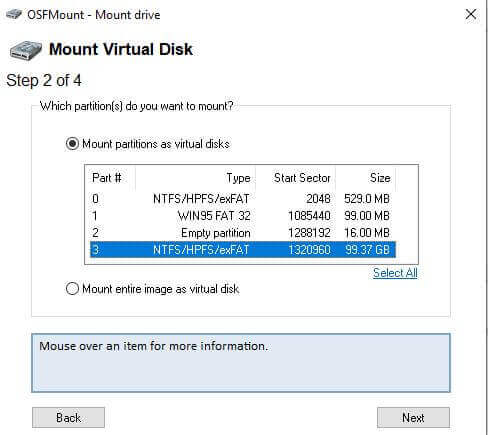
Task: Select partition 0 NTFS 529.0 MB row
Action: 243,199
